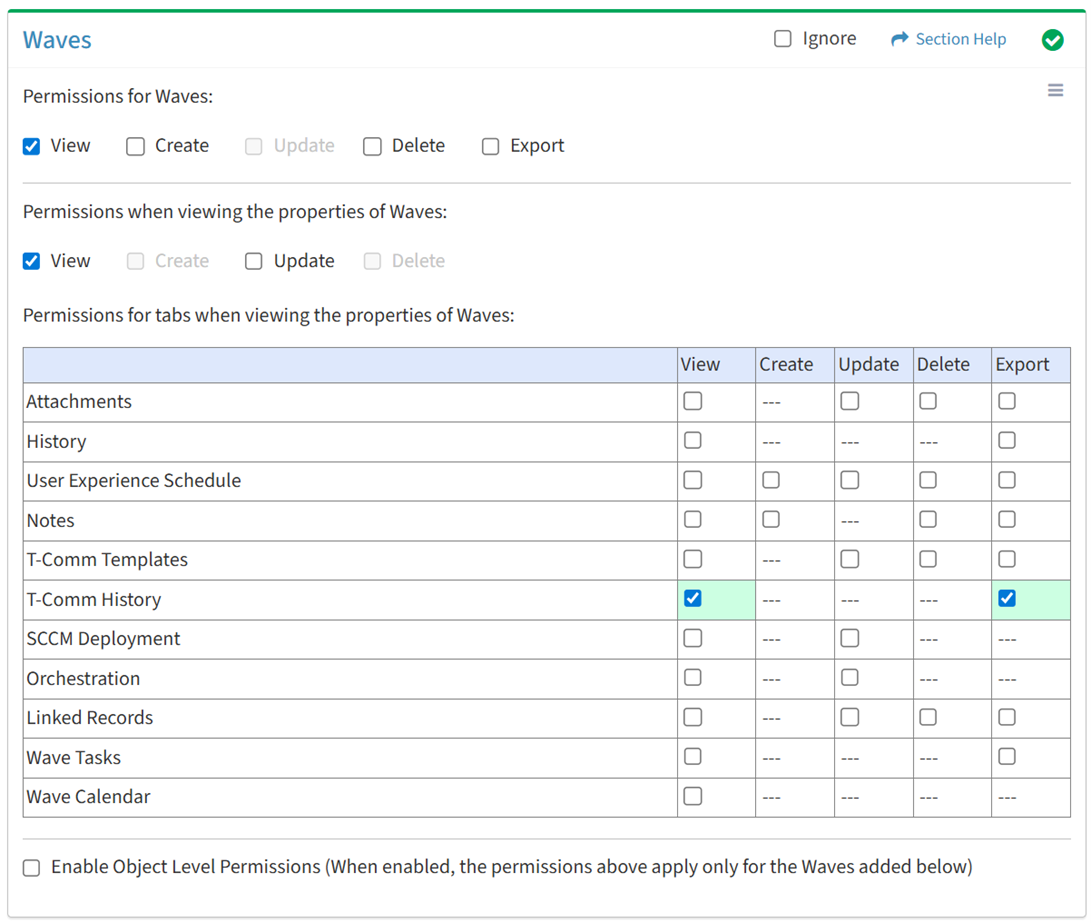Open the Section Help link
This screenshot has width=1091, height=923.
[x=960, y=39]
